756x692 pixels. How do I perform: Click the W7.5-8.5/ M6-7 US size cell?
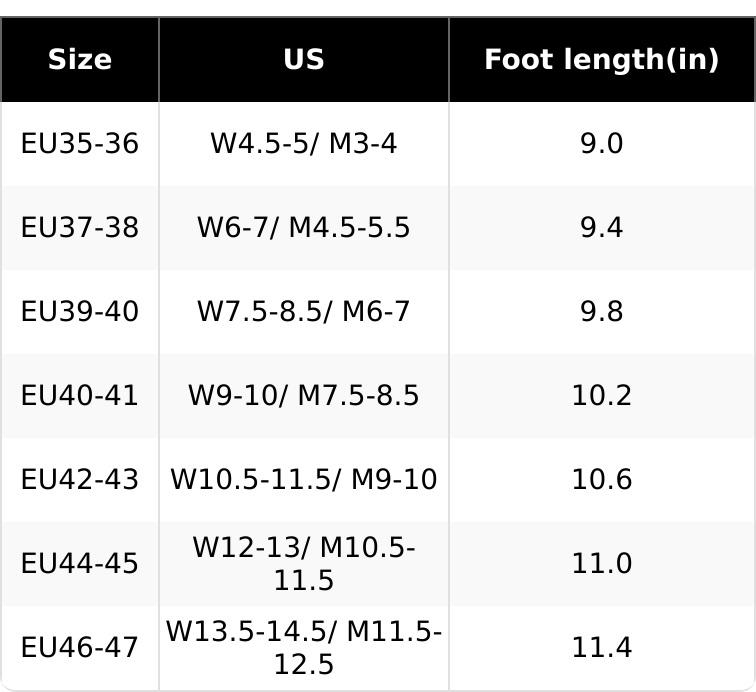(303, 312)
